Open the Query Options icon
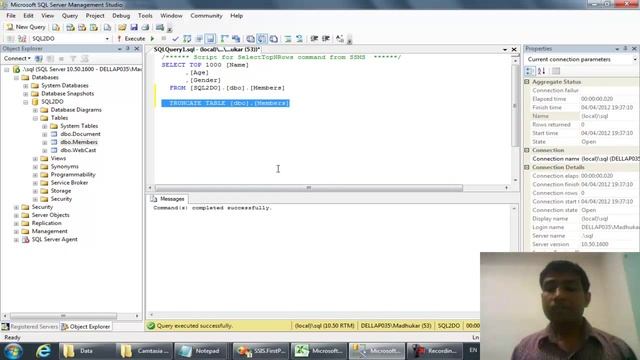Viewport: 640px width, 360px height. tap(199, 39)
